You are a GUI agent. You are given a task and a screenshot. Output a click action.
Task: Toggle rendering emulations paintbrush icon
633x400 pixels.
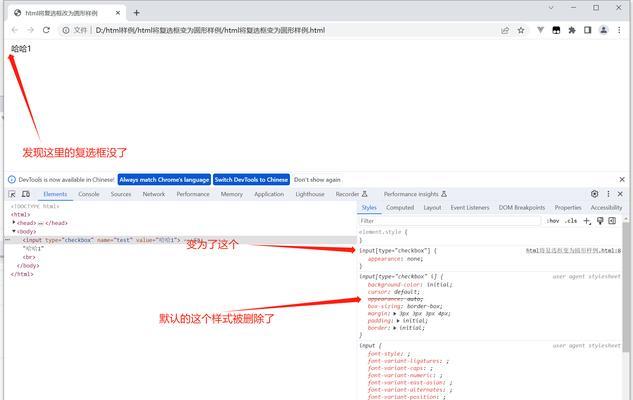pyautogui.click(x=600, y=221)
